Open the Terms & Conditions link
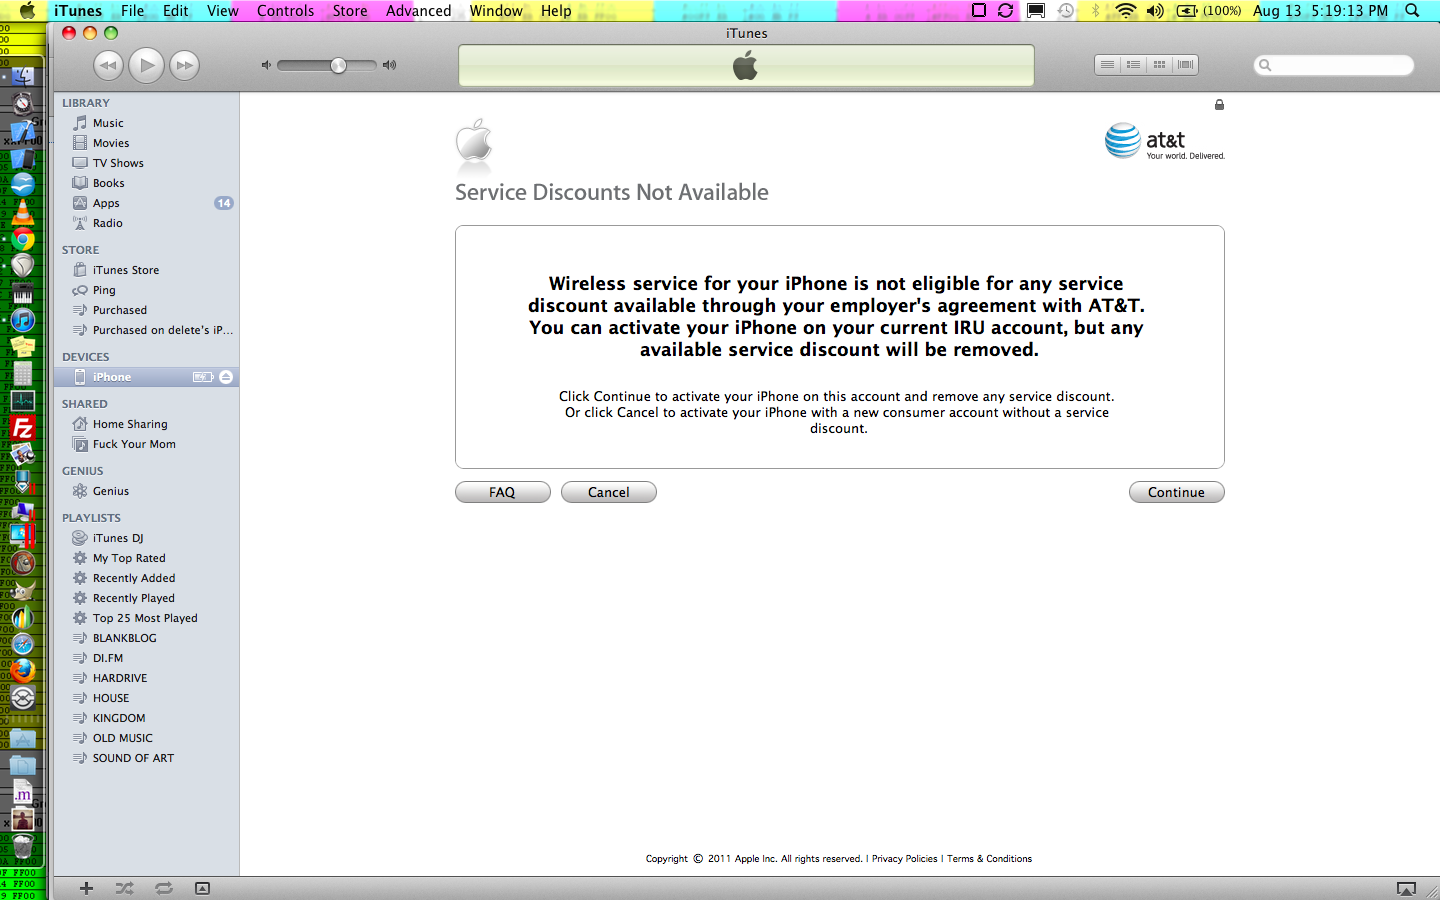The width and height of the screenshot is (1440, 900). pyautogui.click(x=989, y=859)
